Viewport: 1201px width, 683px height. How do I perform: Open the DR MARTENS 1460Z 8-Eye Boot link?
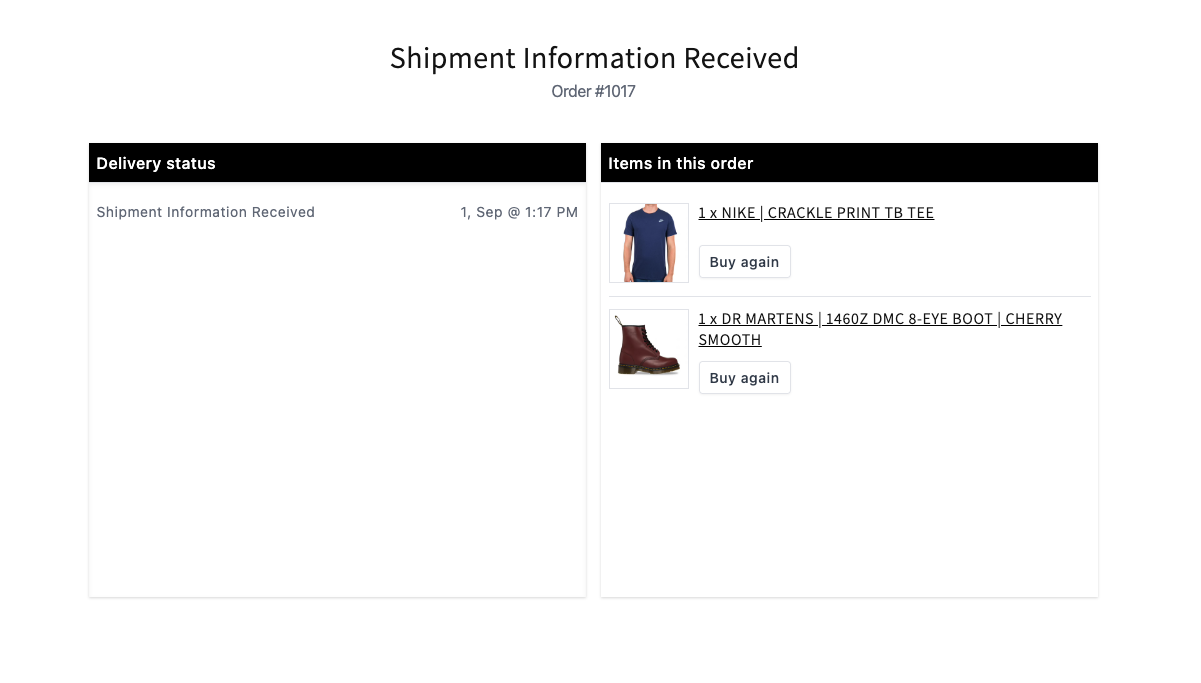pyautogui.click(x=880, y=319)
